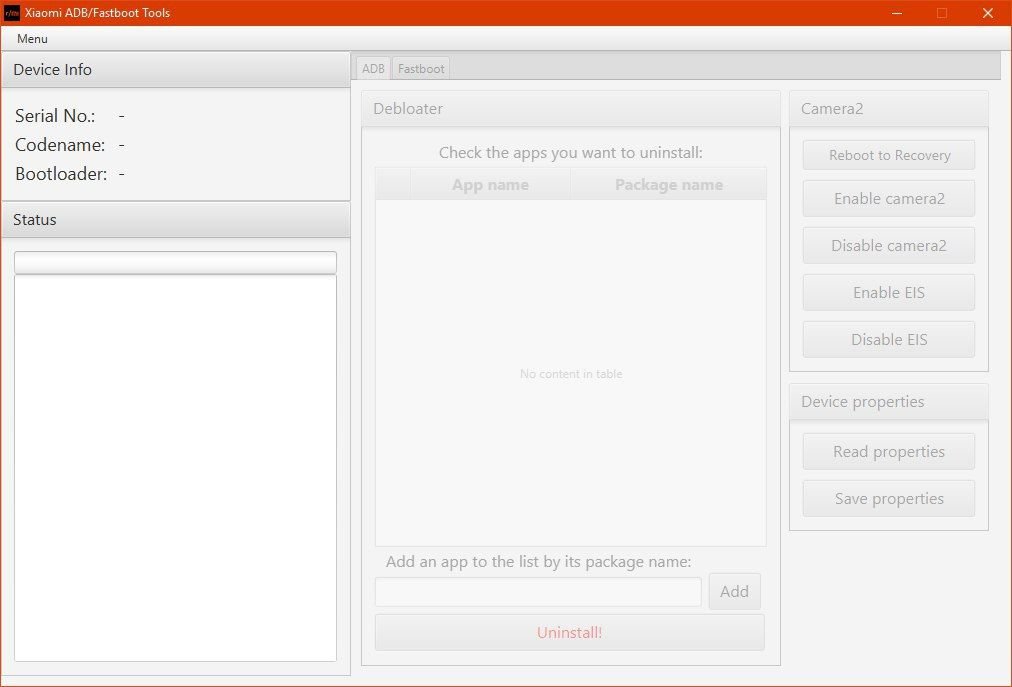The image size is (1012, 687).
Task: Click the Bootloader: label
Action: pyautogui.click(x=61, y=174)
